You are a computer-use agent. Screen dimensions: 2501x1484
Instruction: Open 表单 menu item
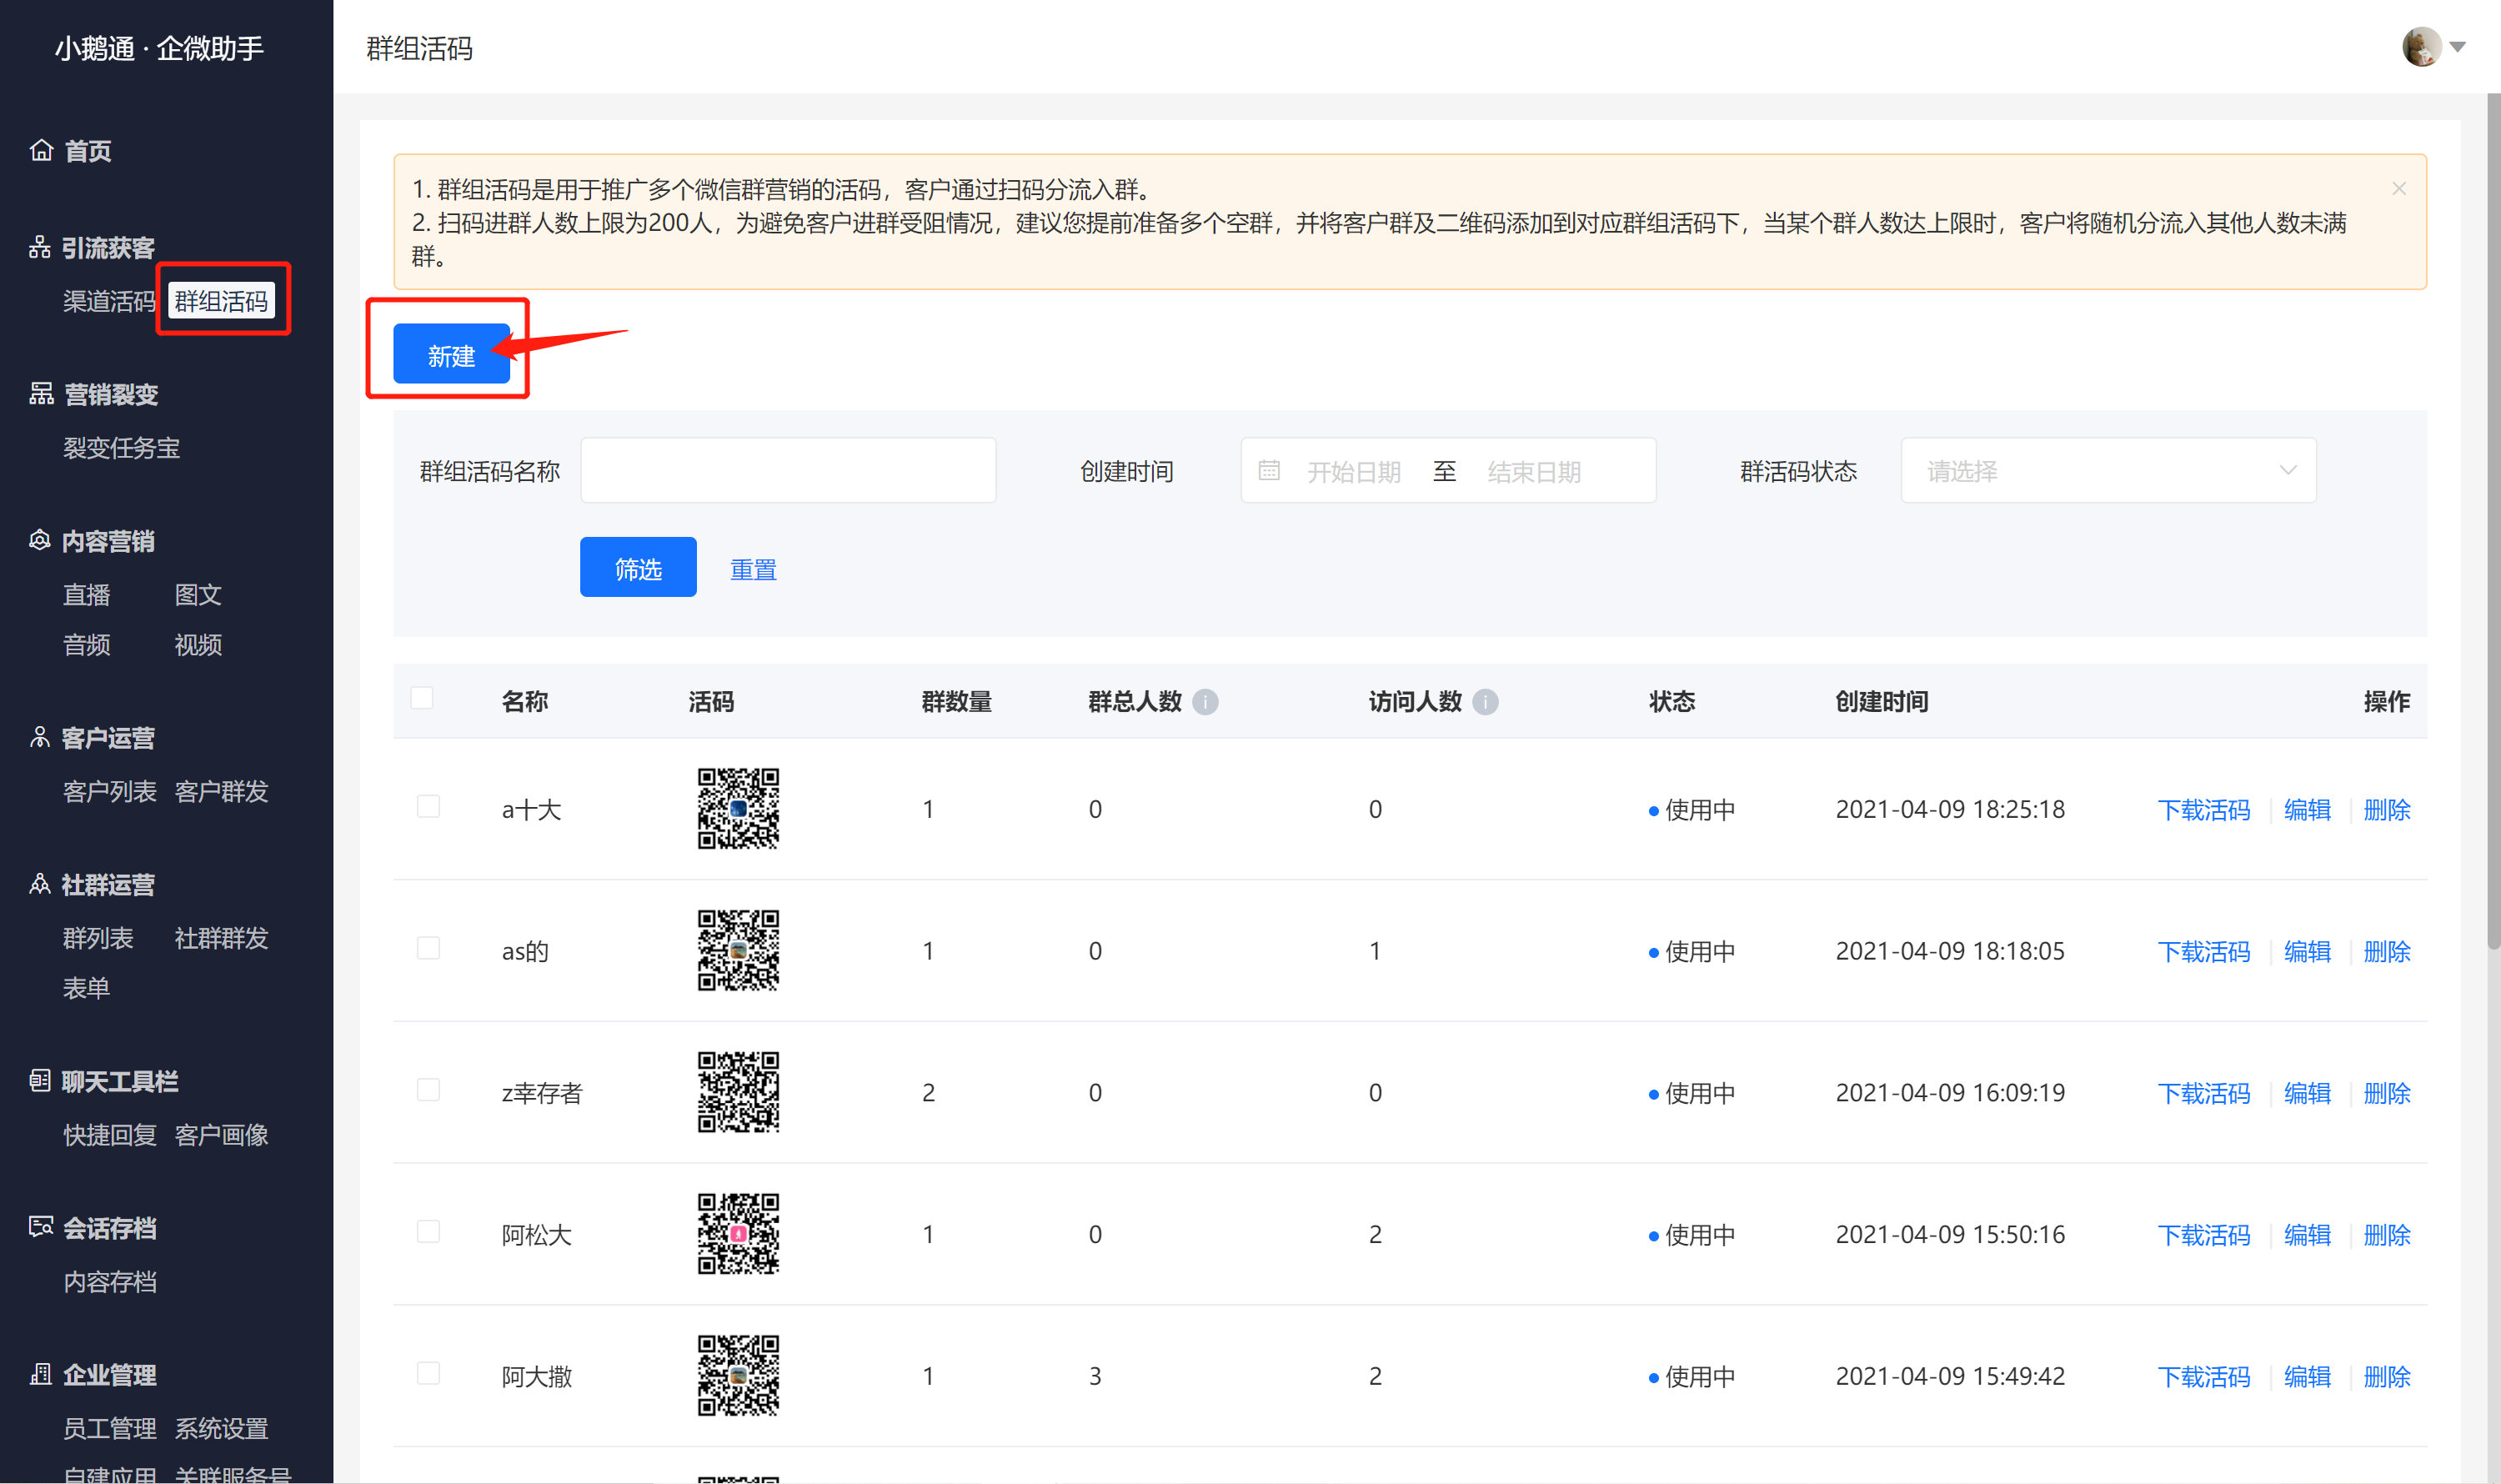(86, 988)
